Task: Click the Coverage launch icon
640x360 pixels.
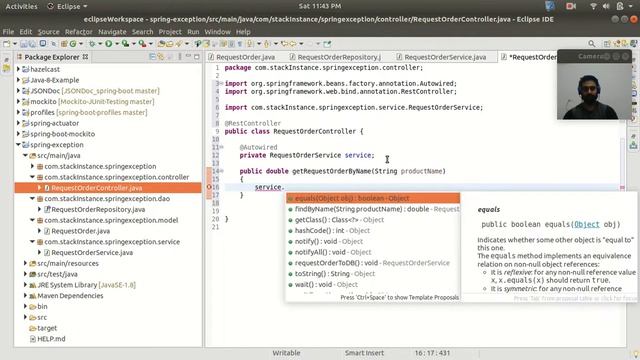Action: (125, 44)
